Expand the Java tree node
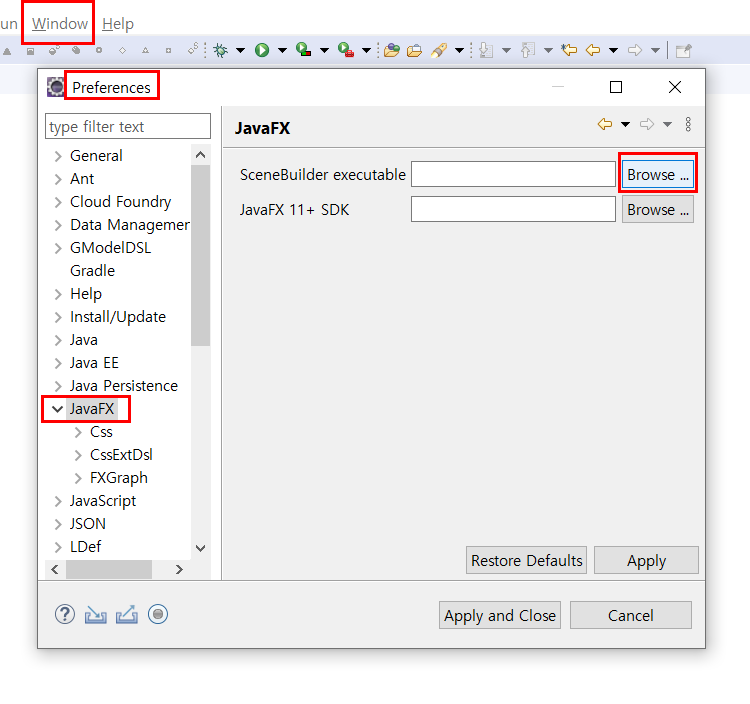750x704 pixels. tap(58, 340)
